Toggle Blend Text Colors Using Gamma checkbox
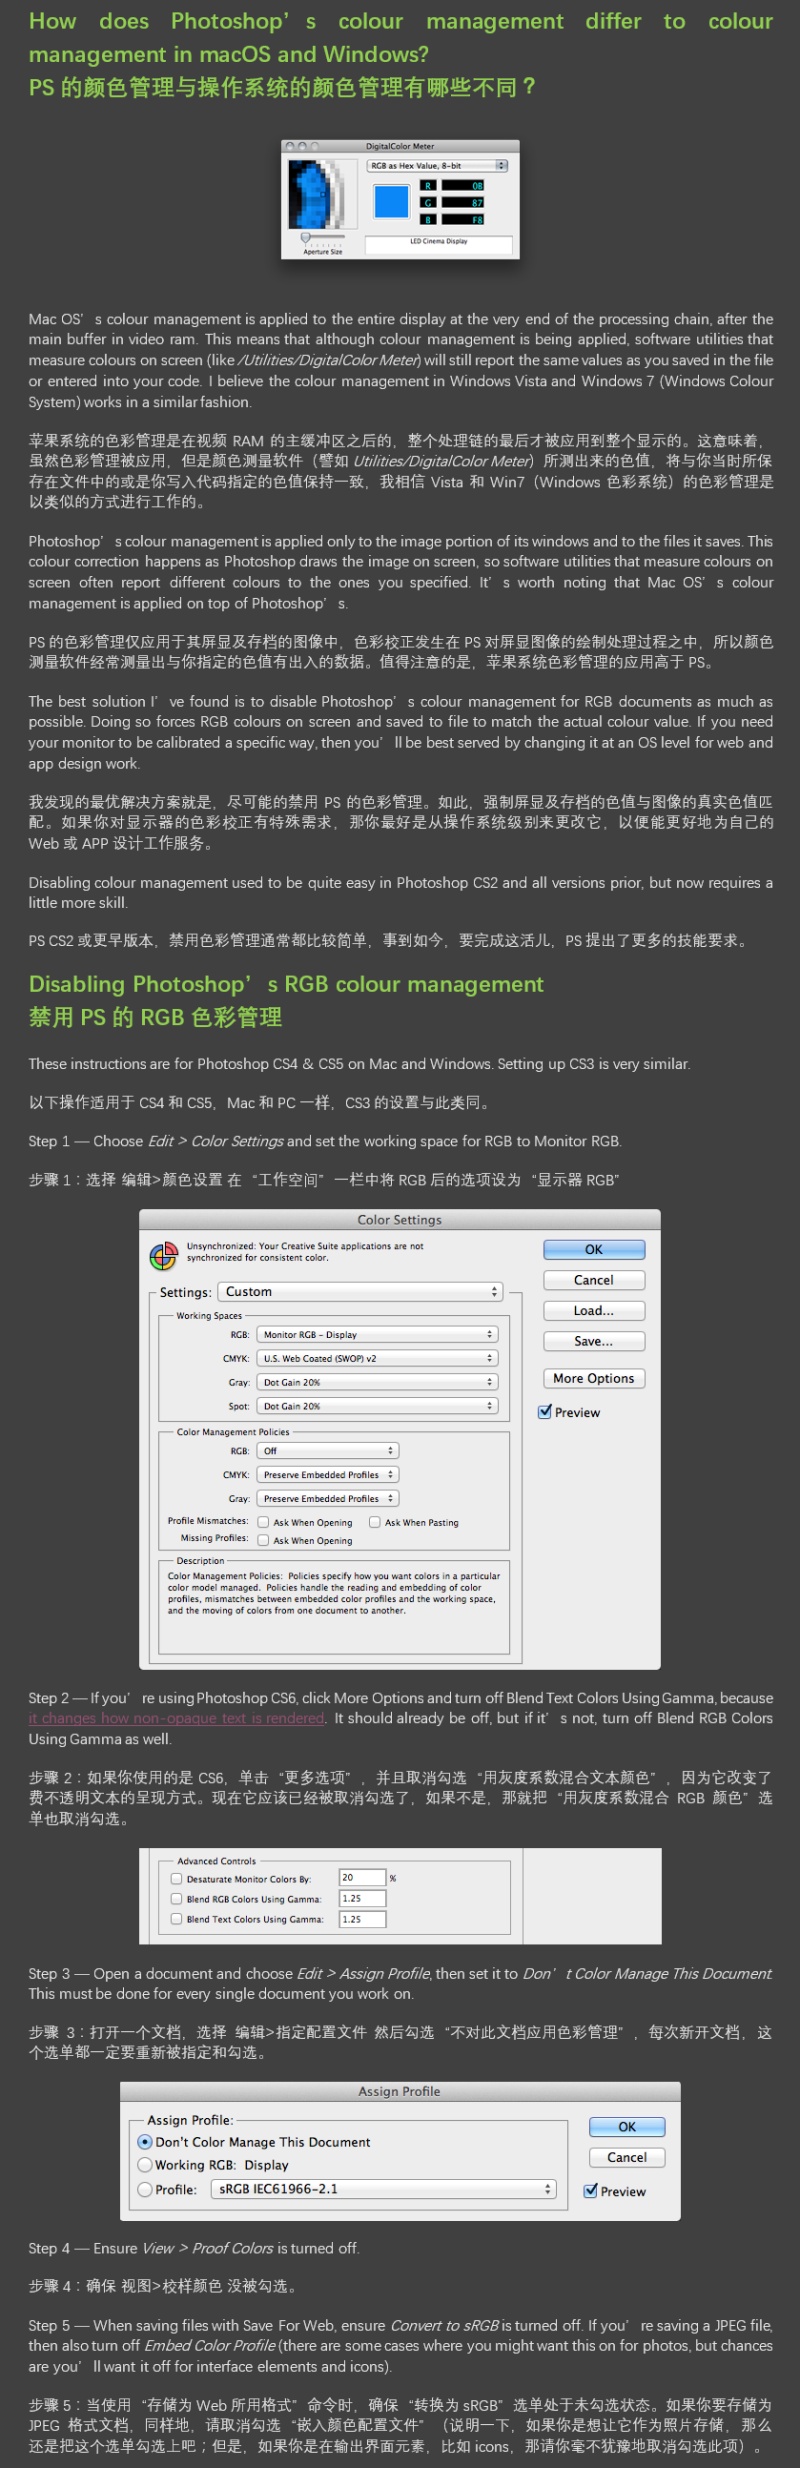 tap(176, 1918)
